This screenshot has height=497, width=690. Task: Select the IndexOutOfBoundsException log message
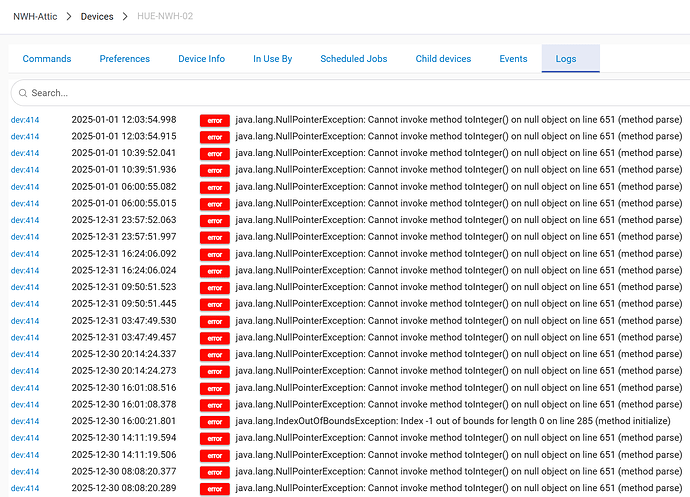[x=453, y=421]
